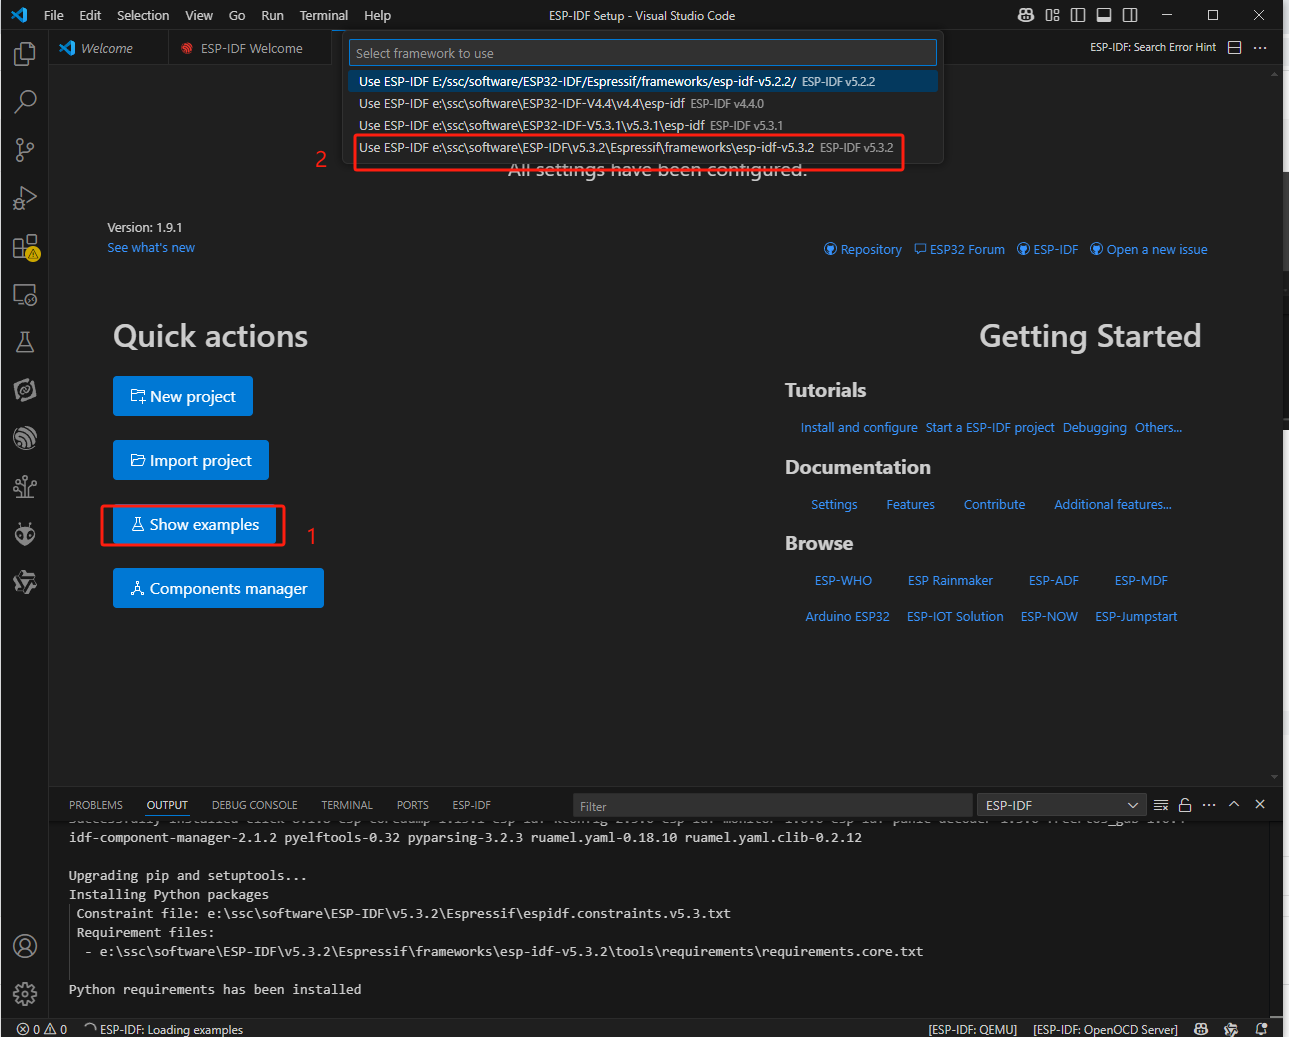
Task: Open the ESP-IDF output channel dropdown
Action: 1062,805
